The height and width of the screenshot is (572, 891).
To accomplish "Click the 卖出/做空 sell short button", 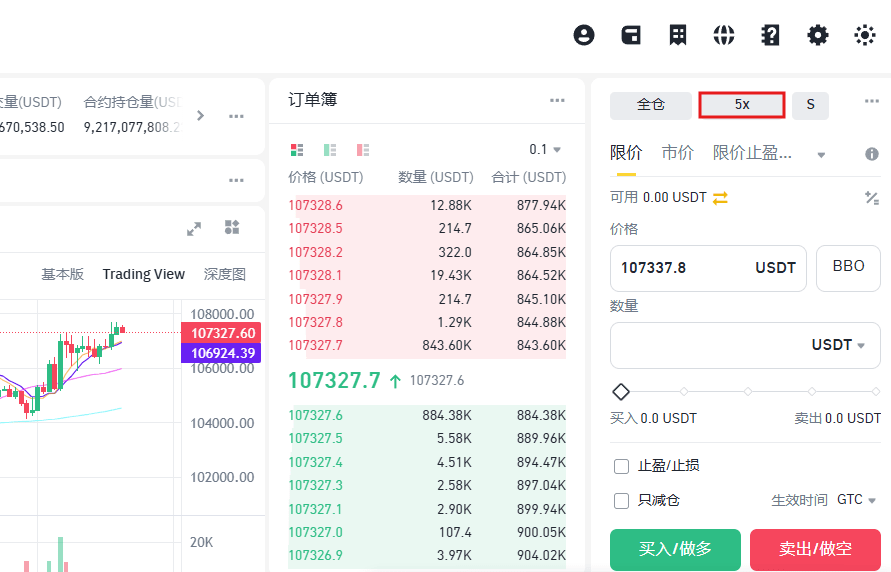I will pos(815,549).
